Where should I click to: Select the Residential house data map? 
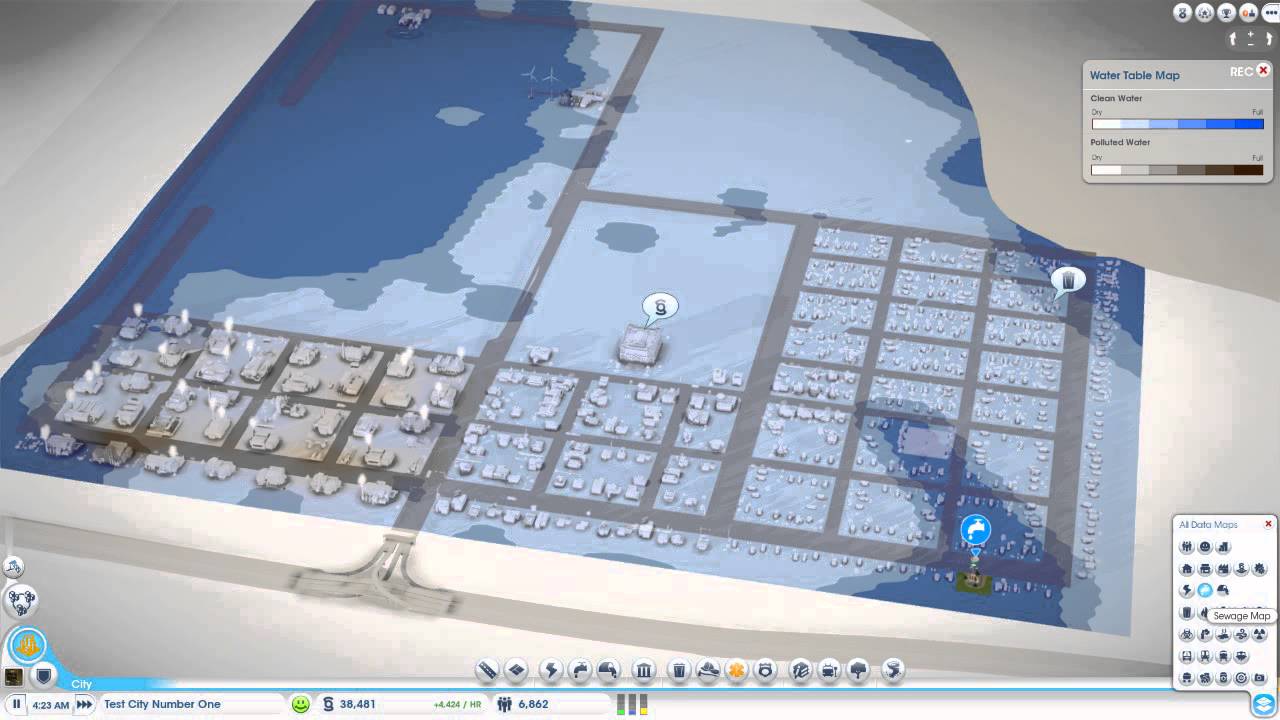(x=1187, y=568)
